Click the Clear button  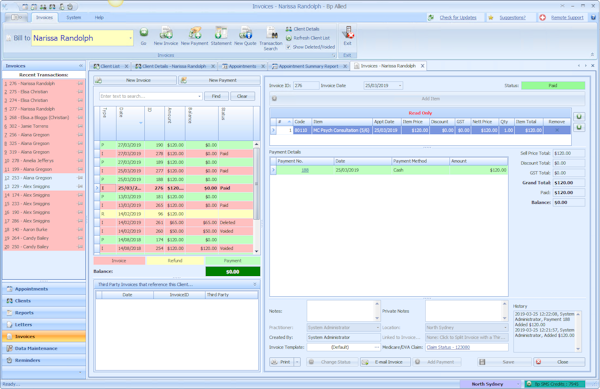[242, 96]
